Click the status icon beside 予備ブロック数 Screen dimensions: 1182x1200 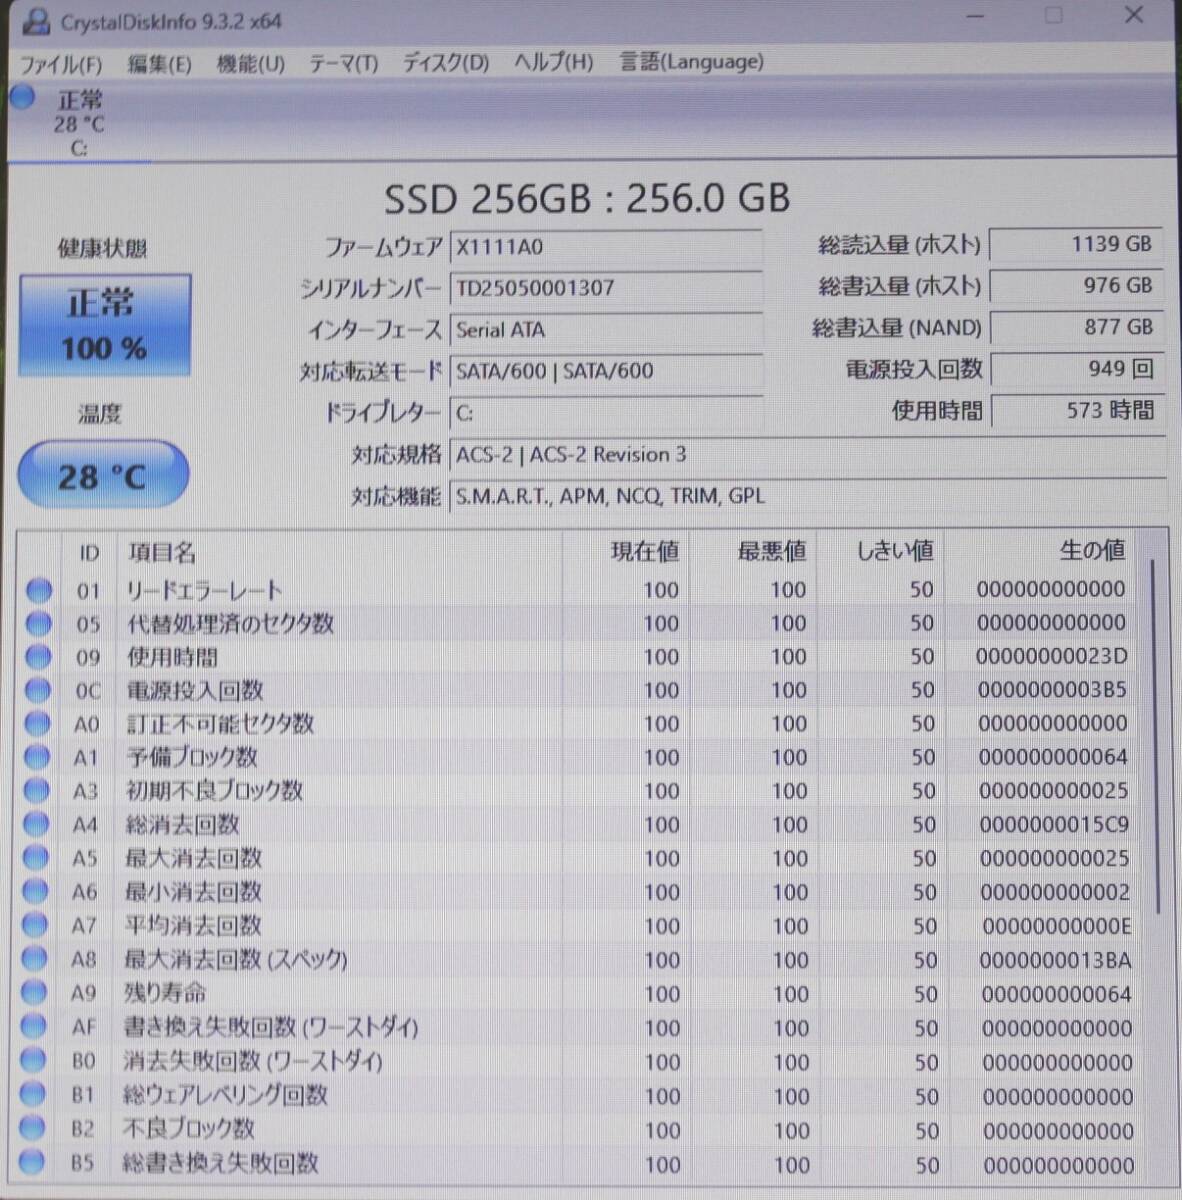click(38, 757)
